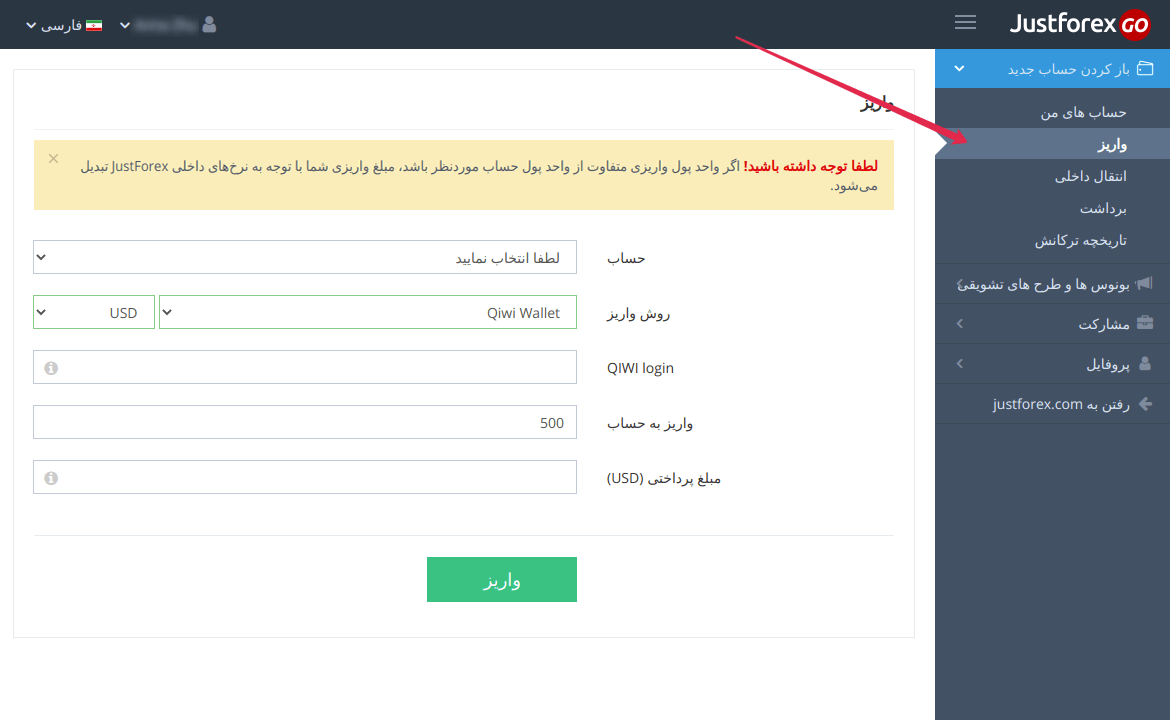
Task: Click the folder icon for new account
Action: (1145, 69)
